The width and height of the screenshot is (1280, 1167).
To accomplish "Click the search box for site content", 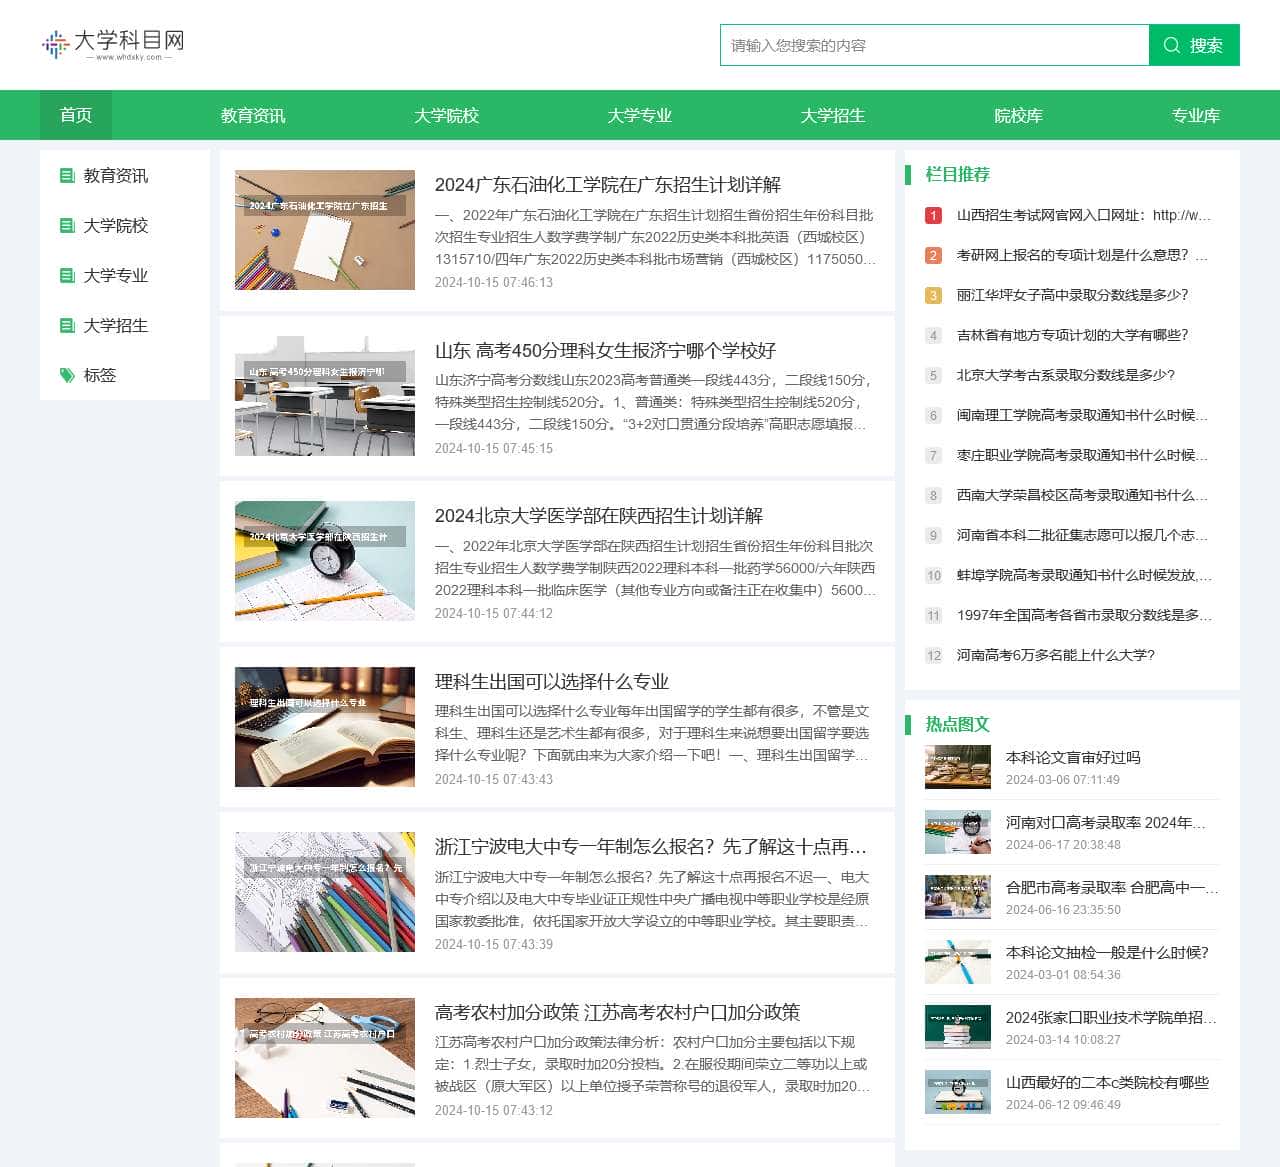I will [934, 45].
